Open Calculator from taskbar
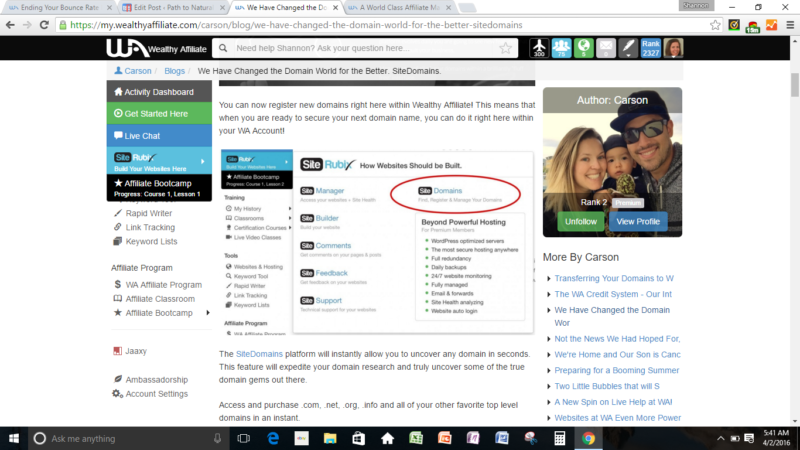Image resolution: width=800 pixels, height=450 pixels. (559, 438)
